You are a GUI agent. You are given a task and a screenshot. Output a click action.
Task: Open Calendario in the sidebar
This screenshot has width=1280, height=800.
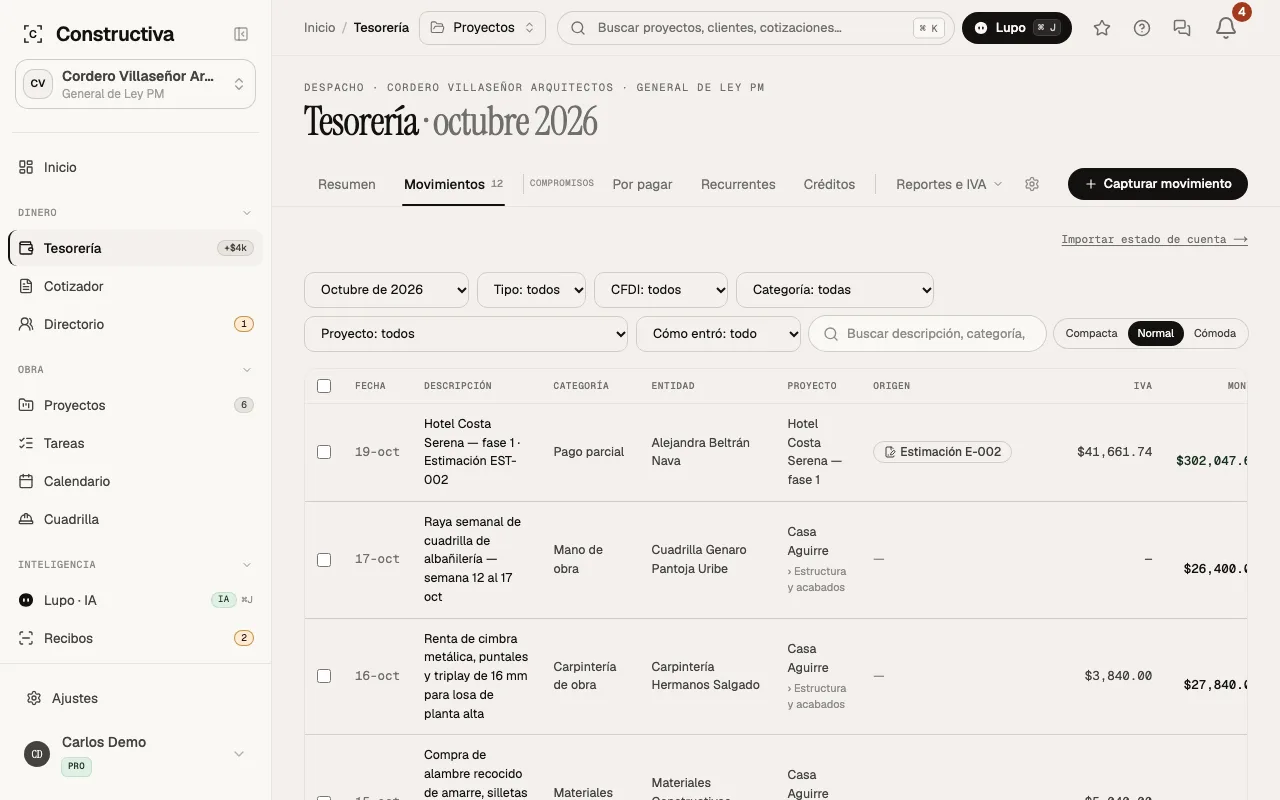135,481
